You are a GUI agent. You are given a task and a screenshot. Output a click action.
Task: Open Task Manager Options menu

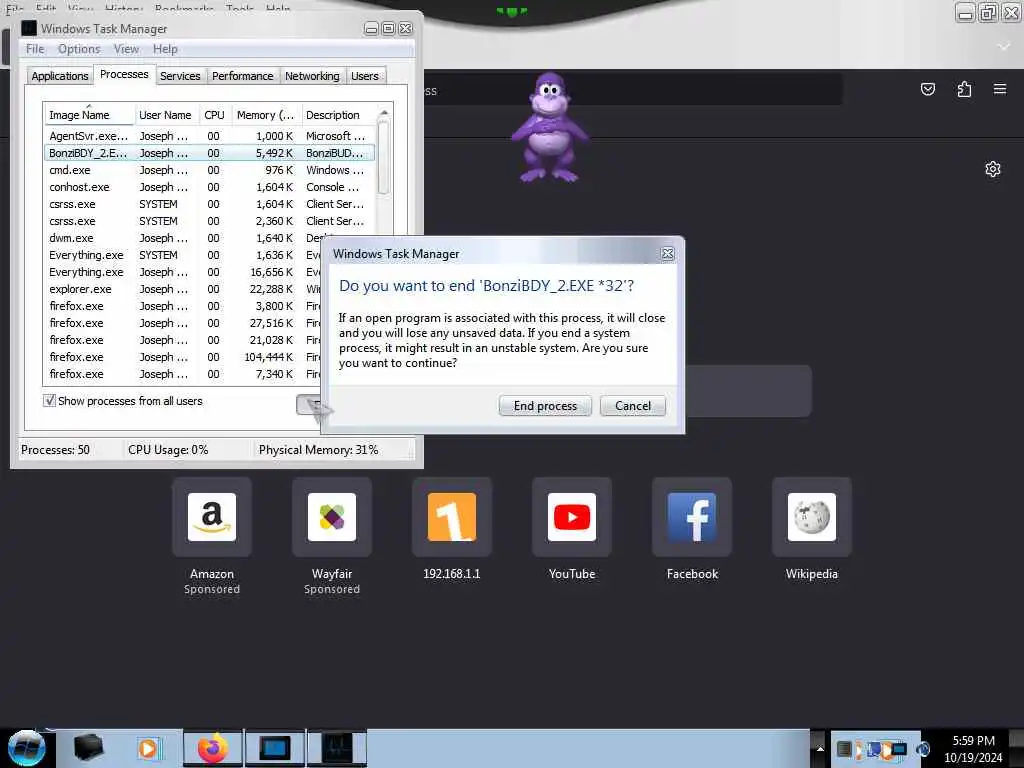pyautogui.click(x=79, y=49)
